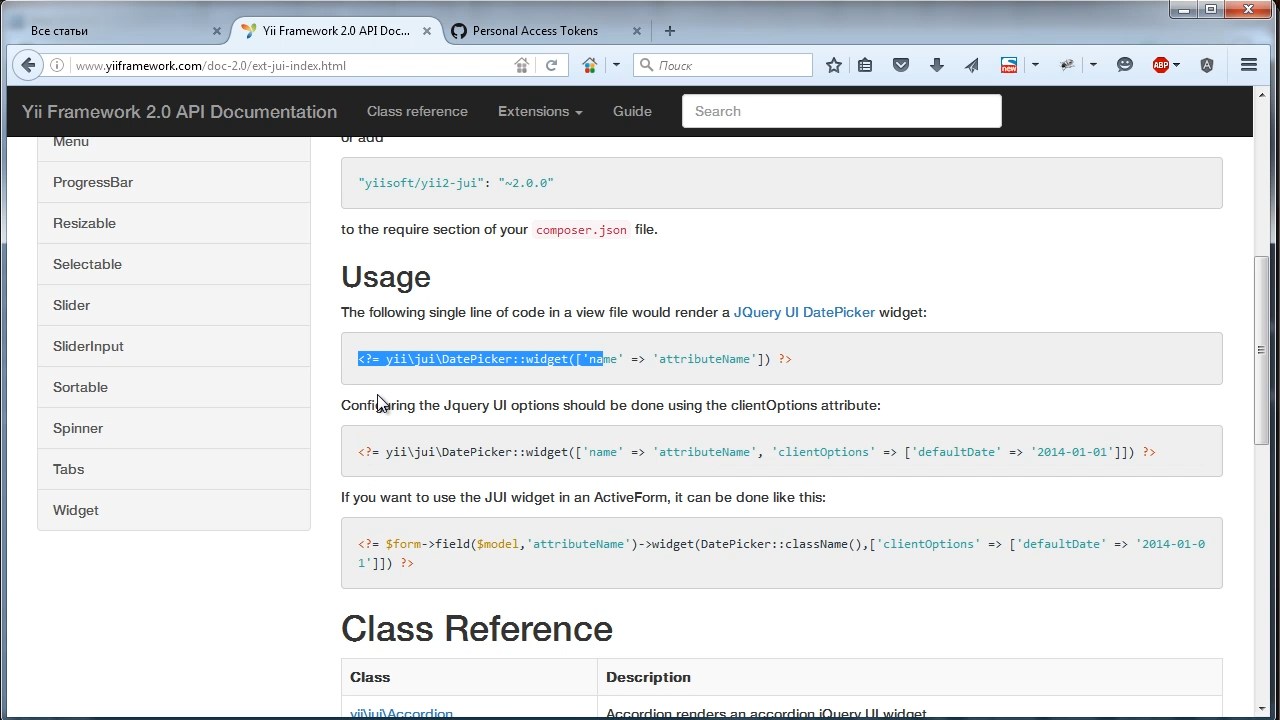
Task: Click the clientOptions DatePicker code line
Action: [757, 452]
